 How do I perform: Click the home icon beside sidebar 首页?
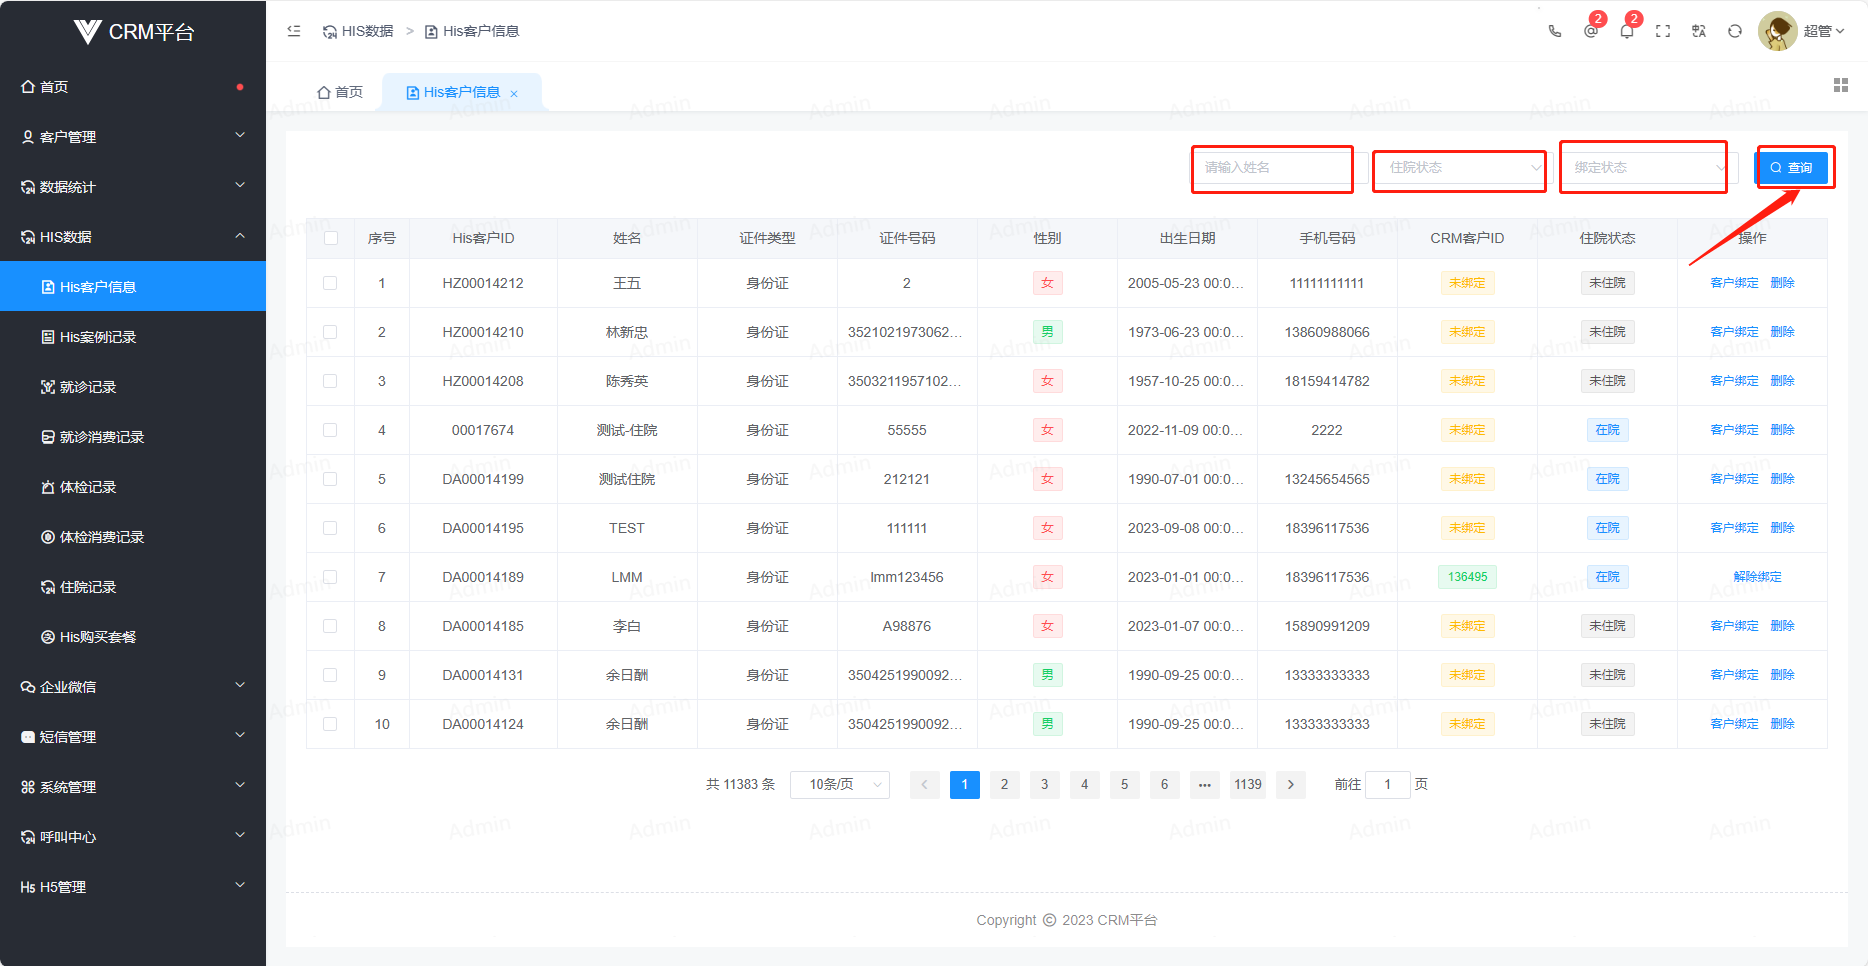pos(28,87)
